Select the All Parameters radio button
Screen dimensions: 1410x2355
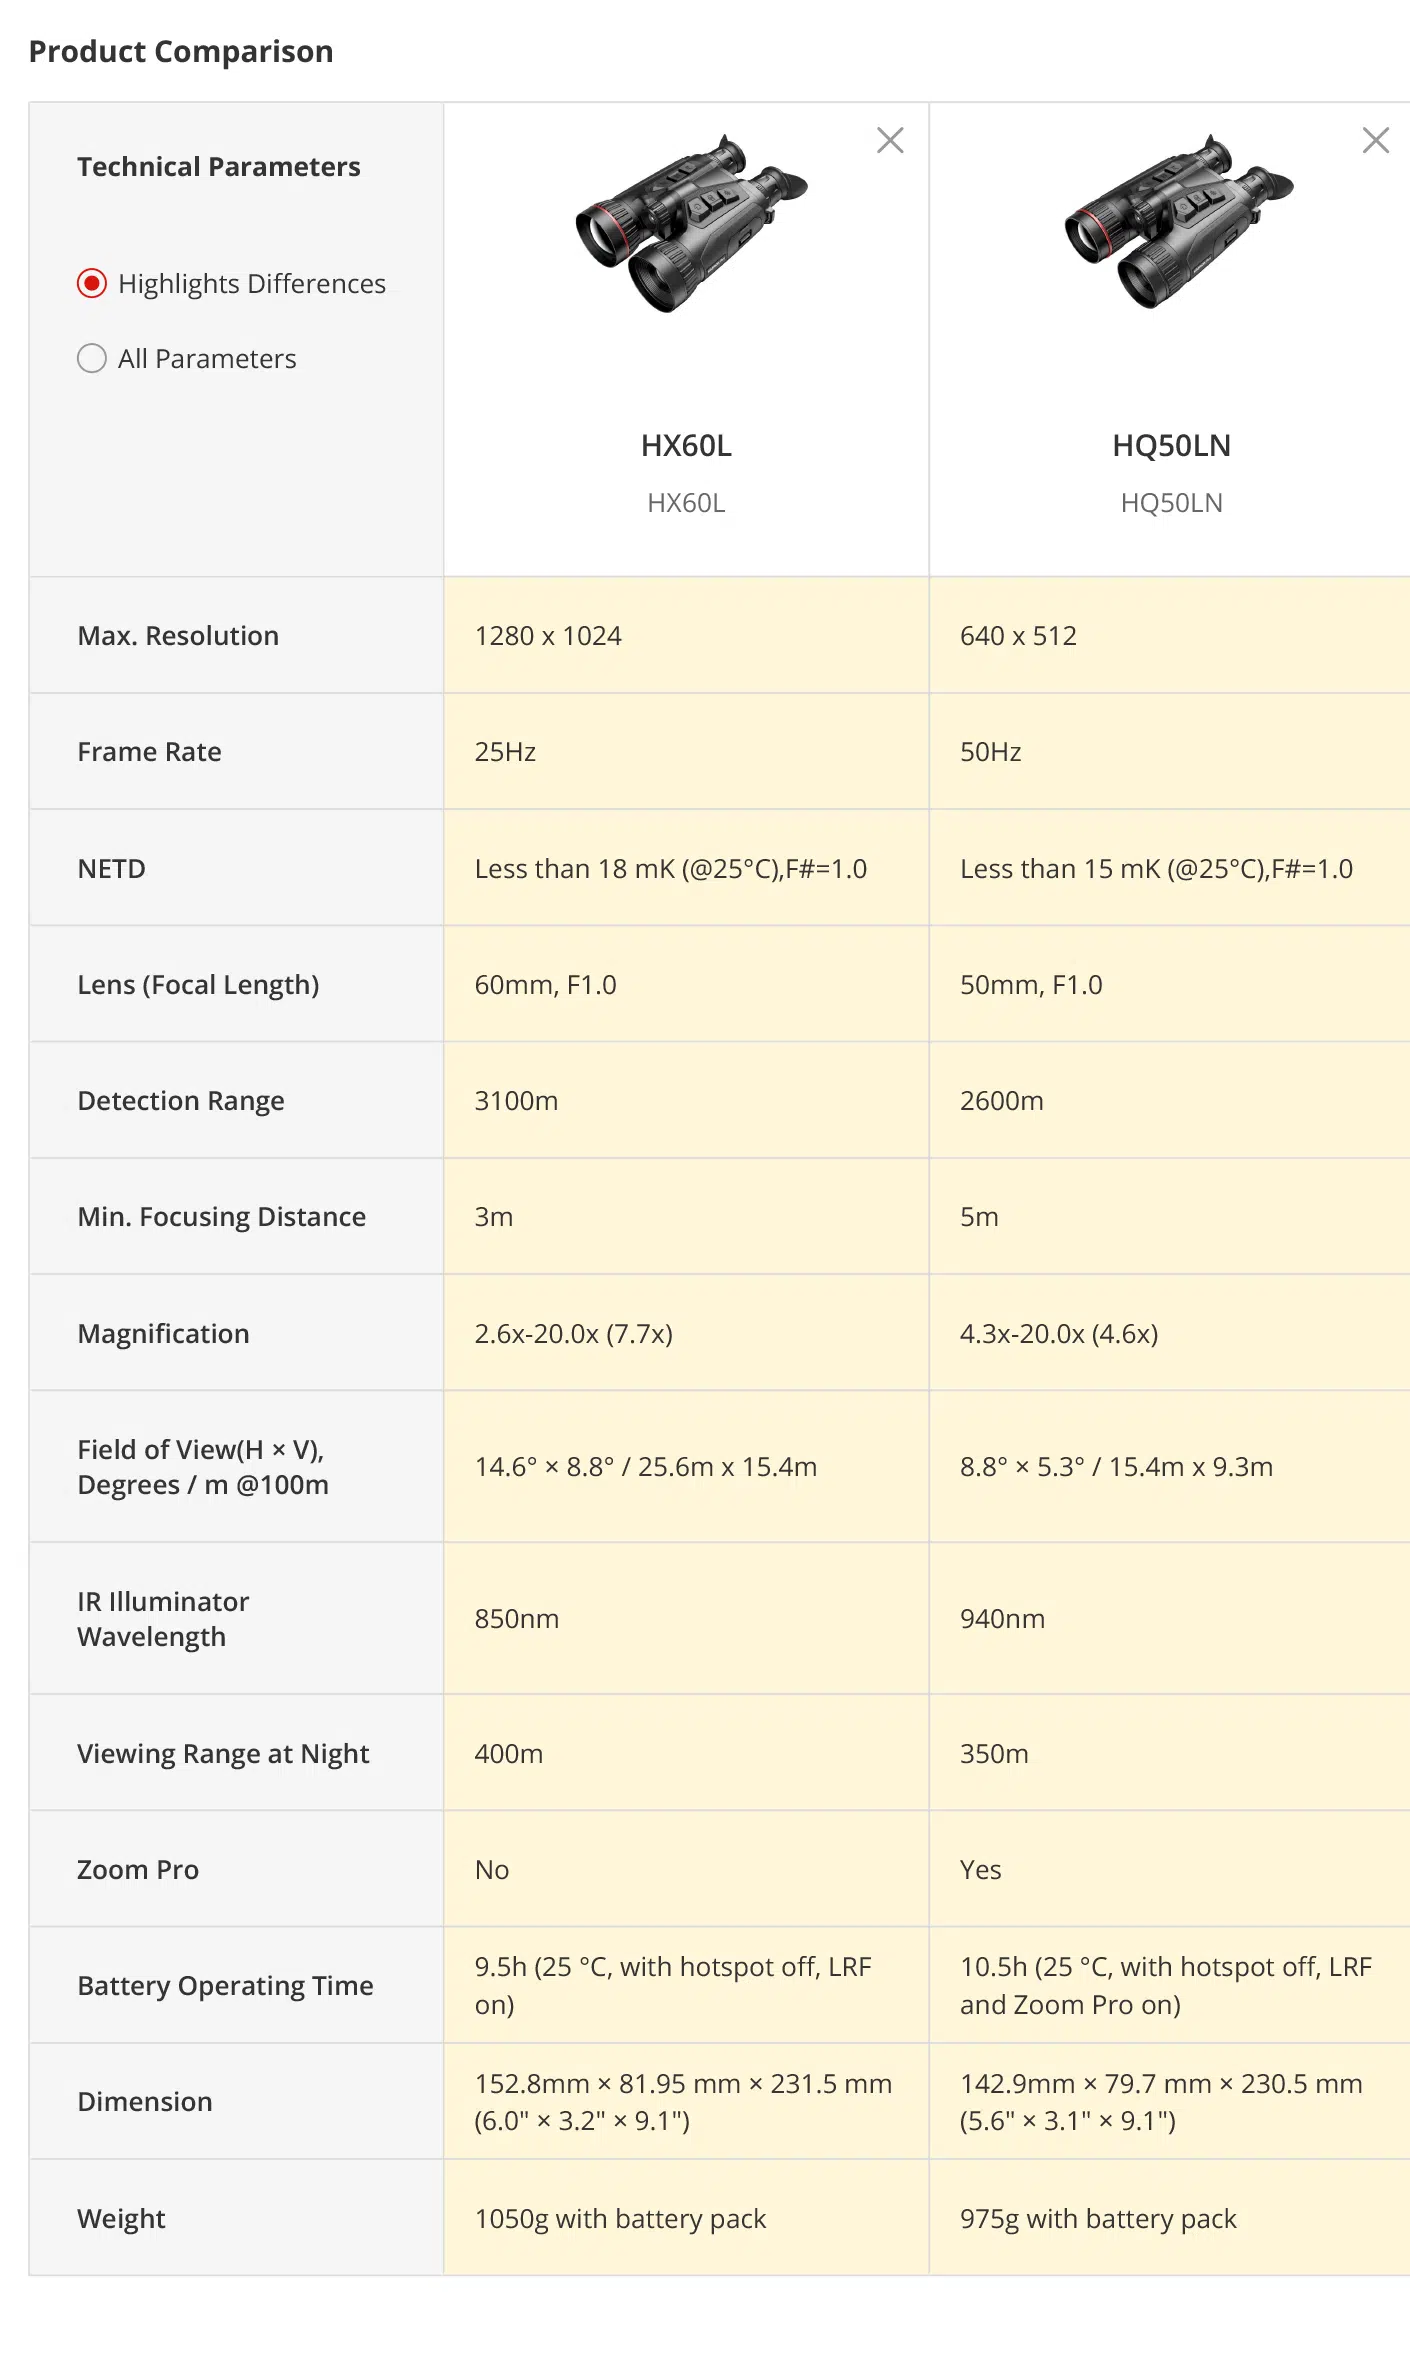[92, 359]
